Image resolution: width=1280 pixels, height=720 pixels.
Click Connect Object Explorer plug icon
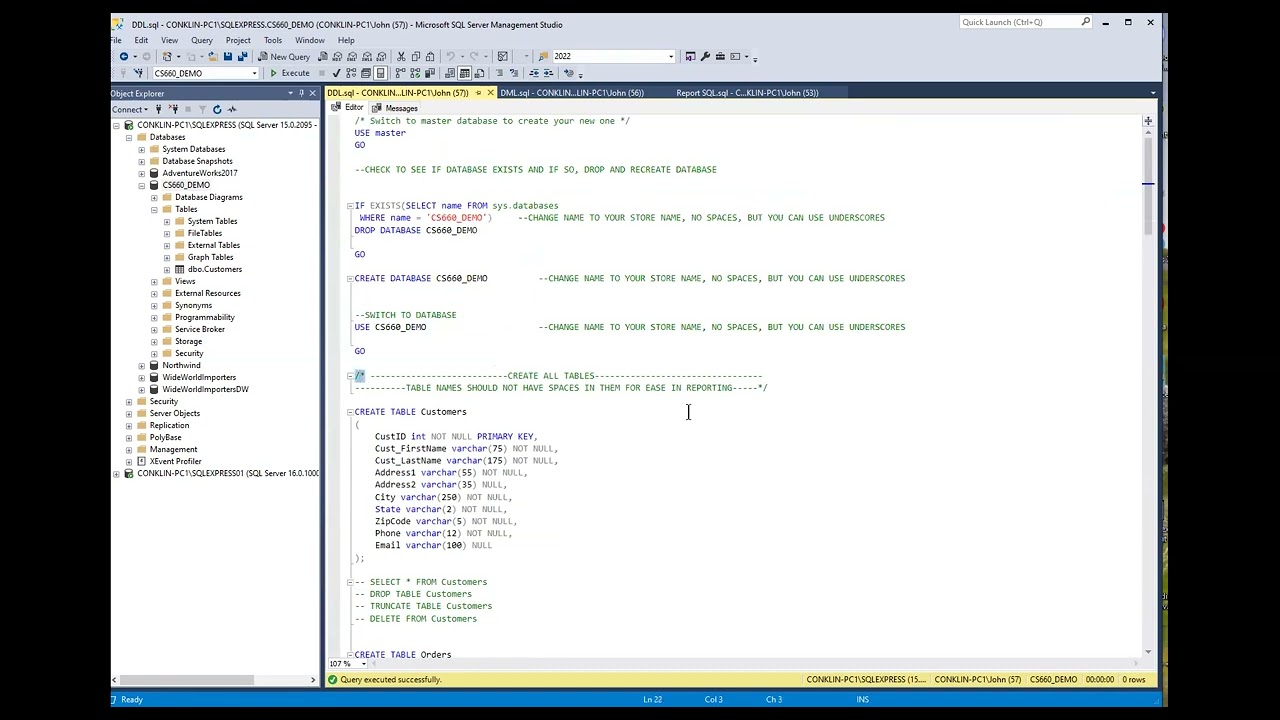coord(158,109)
